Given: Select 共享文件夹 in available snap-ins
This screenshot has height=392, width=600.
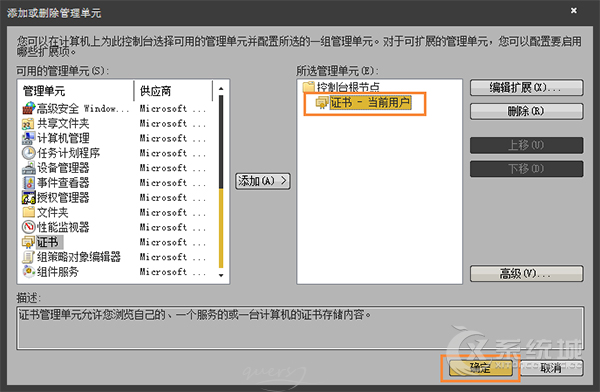Looking at the screenshot, I should (x=63, y=124).
